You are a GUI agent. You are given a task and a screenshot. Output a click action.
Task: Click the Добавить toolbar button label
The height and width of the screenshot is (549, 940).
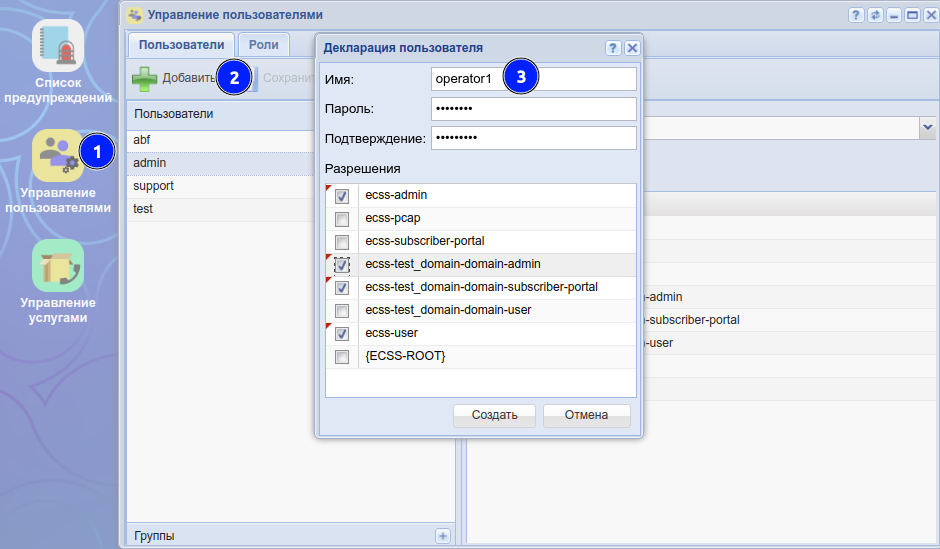click(x=189, y=78)
